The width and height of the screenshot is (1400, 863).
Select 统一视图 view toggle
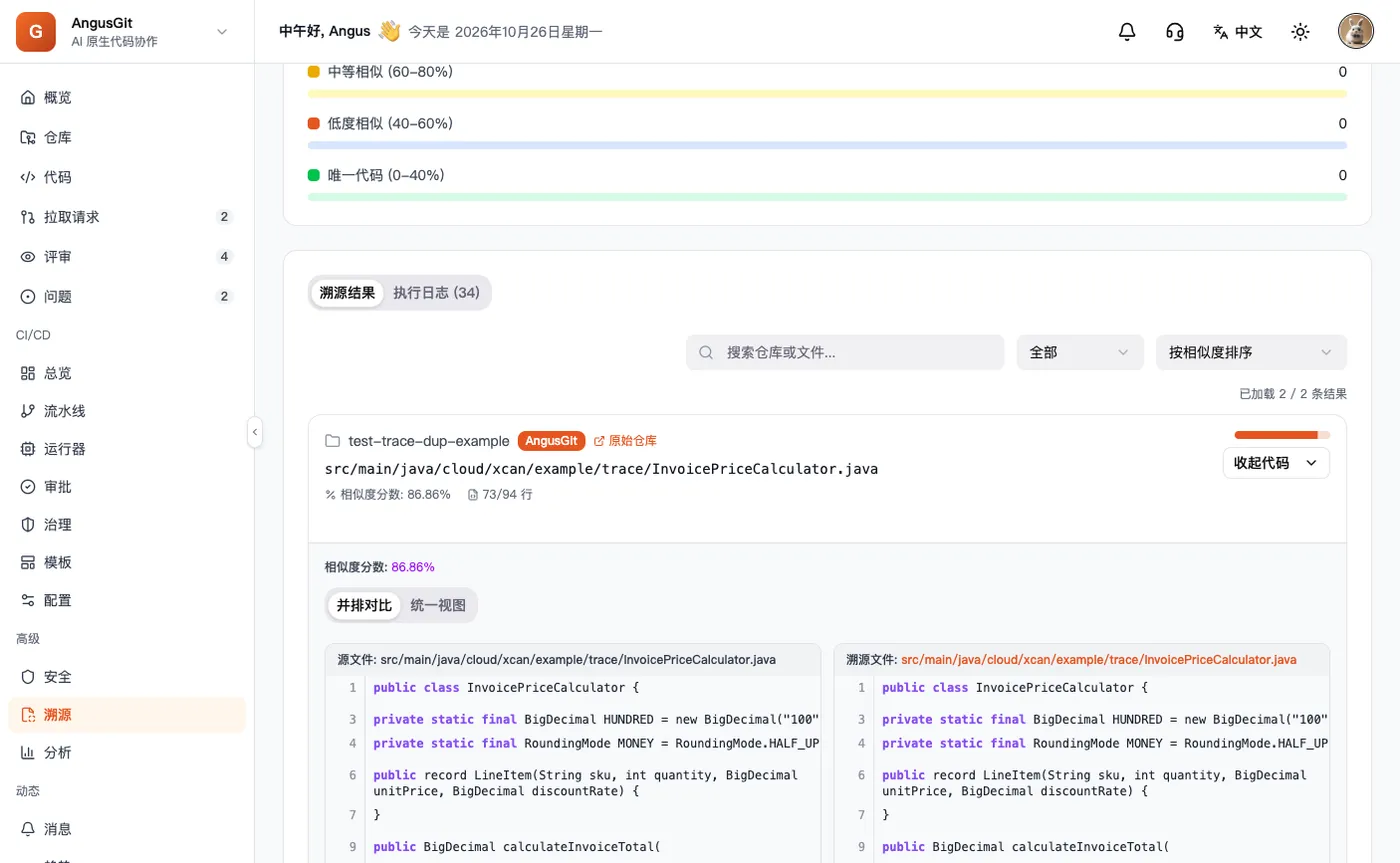click(438, 605)
